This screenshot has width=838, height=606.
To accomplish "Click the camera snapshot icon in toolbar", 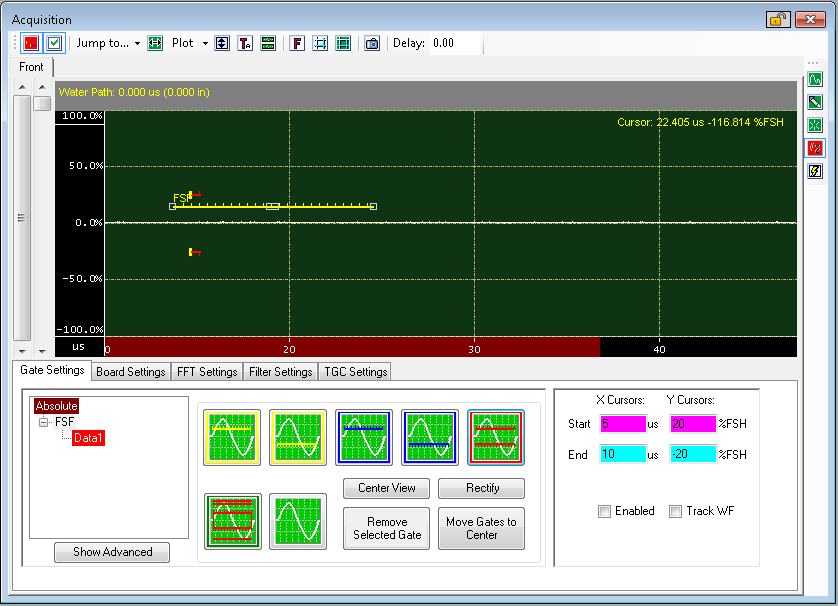I will click(372, 43).
